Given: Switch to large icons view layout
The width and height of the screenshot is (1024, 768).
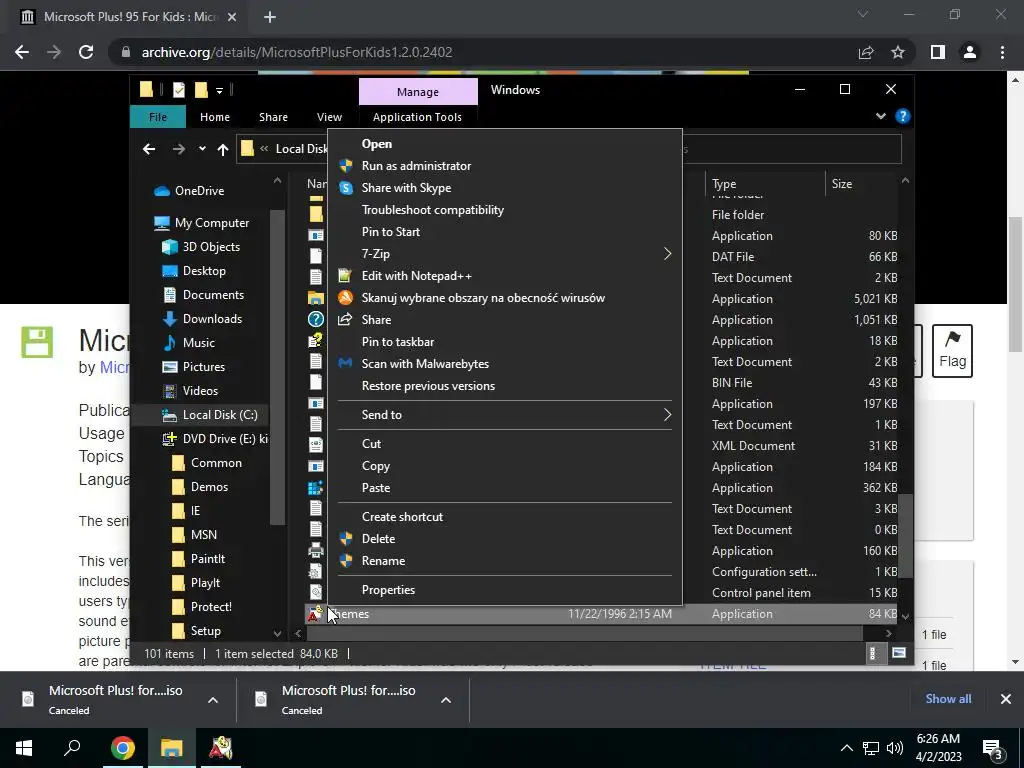Looking at the screenshot, I should [899, 653].
